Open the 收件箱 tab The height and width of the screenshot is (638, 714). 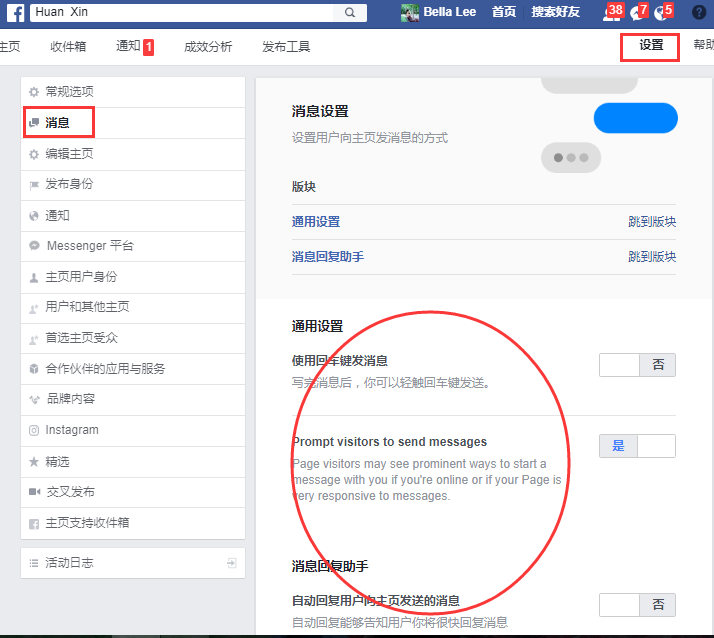coord(68,46)
